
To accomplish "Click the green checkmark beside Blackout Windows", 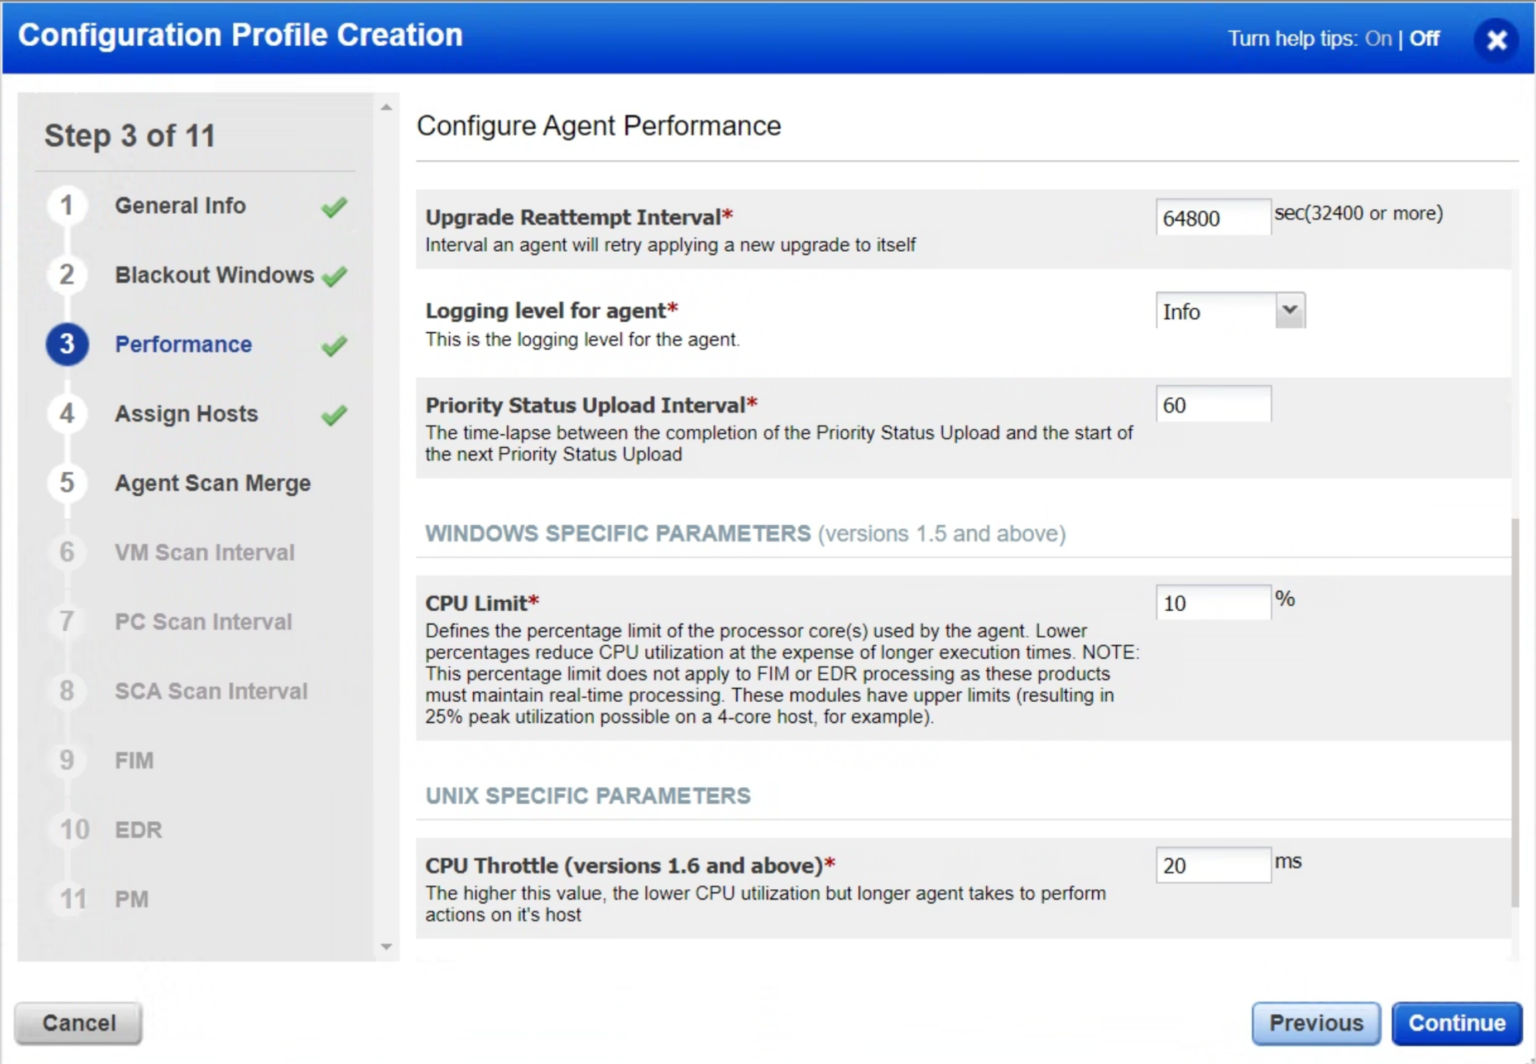I will pyautogui.click(x=335, y=275).
